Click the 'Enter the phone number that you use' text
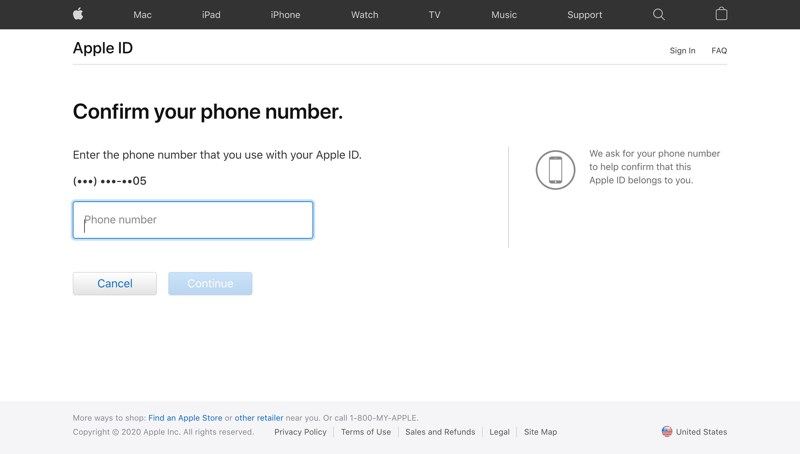Viewport: 800px width, 454px height. click(217, 155)
